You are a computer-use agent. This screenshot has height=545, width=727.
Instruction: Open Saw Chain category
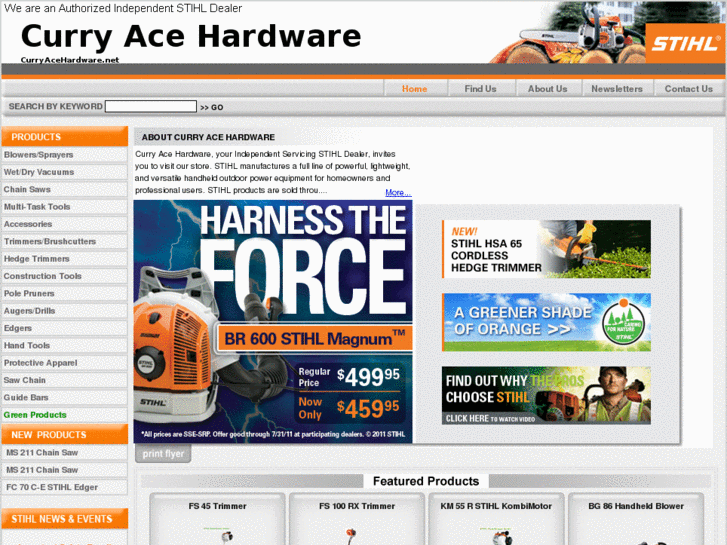(x=64, y=380)
